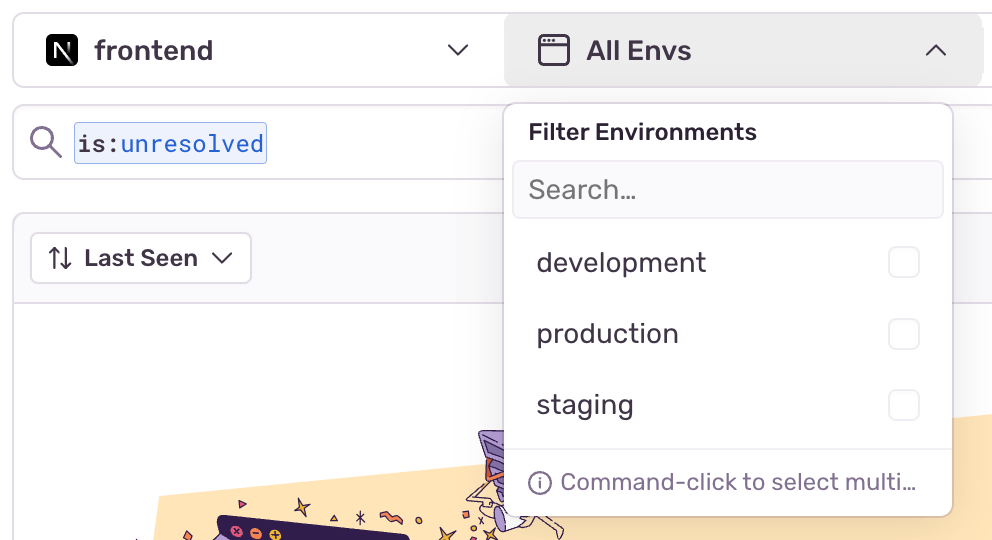Click the Next.js frontend project icon
The width and height of the screenshot is (992, 540).
[x=62, y=50]
